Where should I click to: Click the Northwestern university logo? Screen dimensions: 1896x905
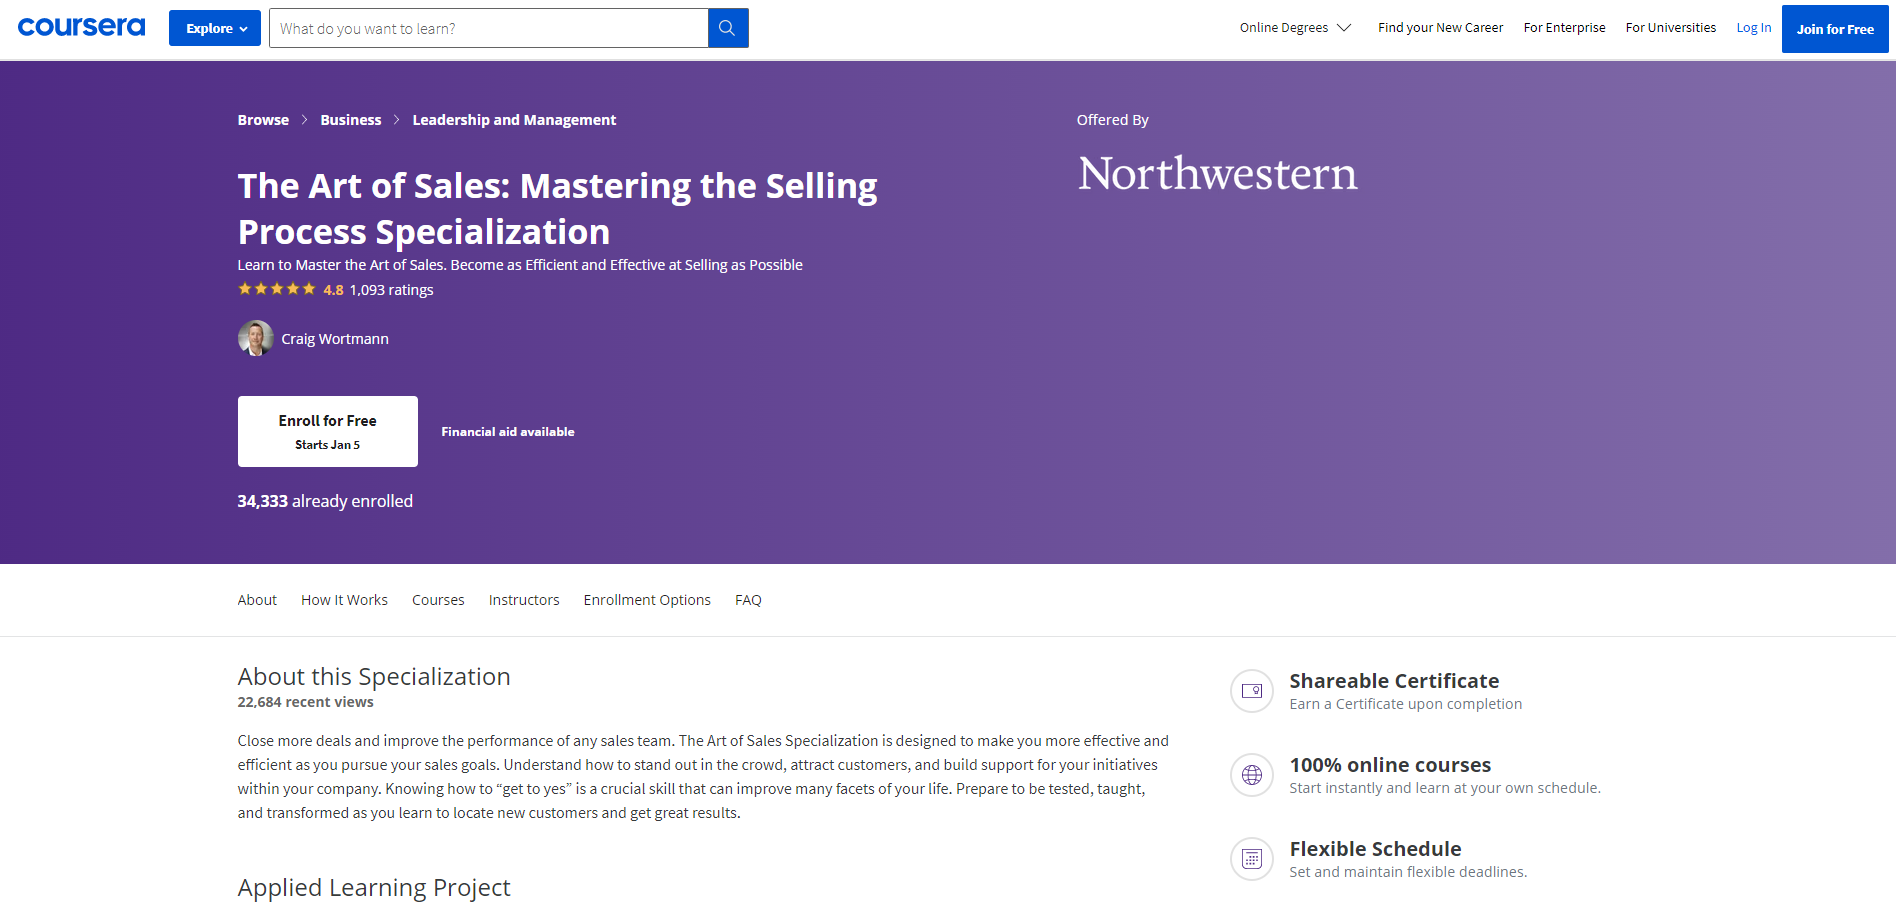click(x=1217, y=174)
